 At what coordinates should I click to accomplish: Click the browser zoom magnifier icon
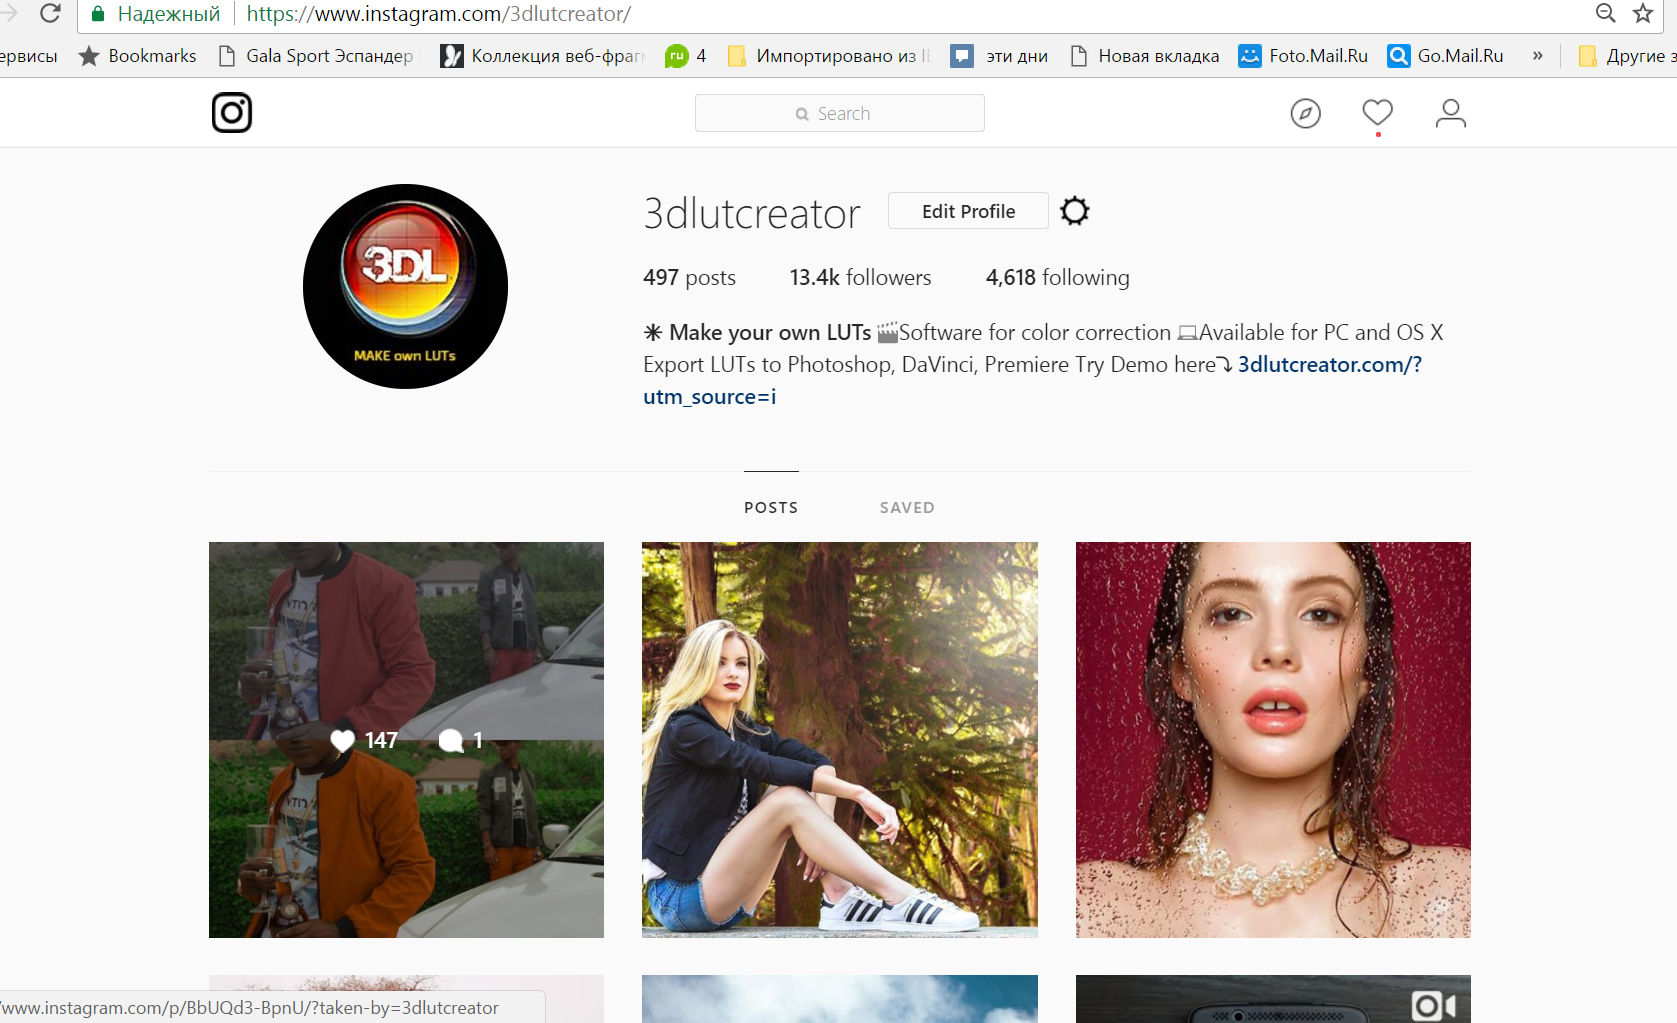(1605, 13)
